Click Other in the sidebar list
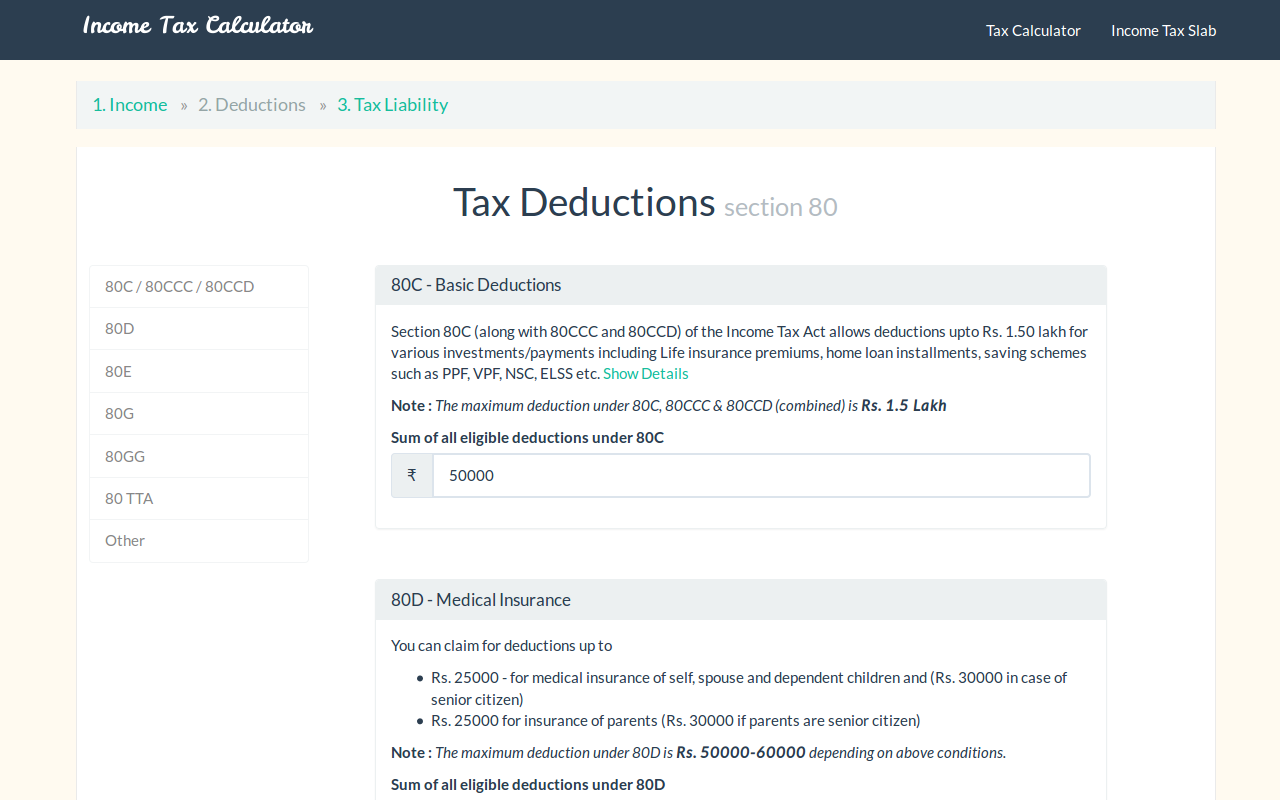 coord(125,541)
